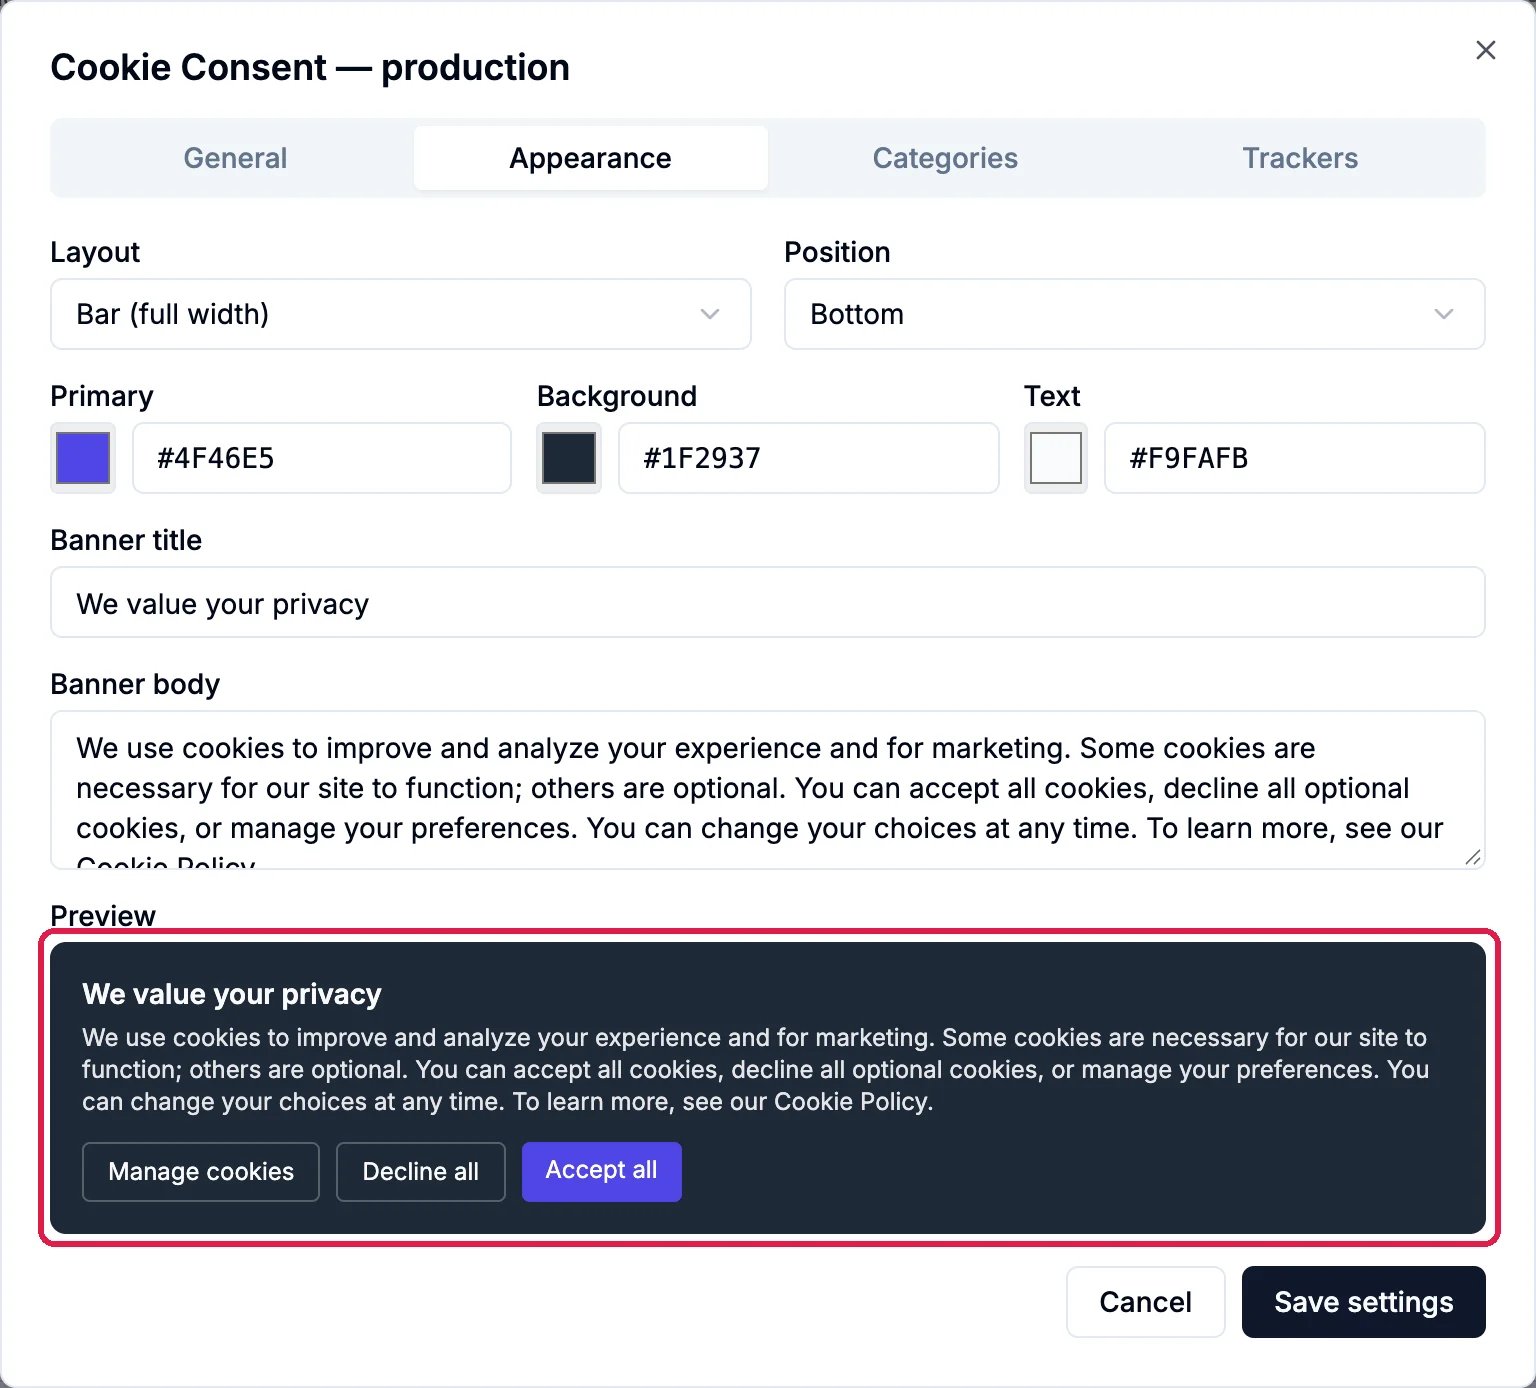Save the cookie consent settings
Image resolution: width=1536 pixels, height=1388 pixels.
[1364, 1302]
